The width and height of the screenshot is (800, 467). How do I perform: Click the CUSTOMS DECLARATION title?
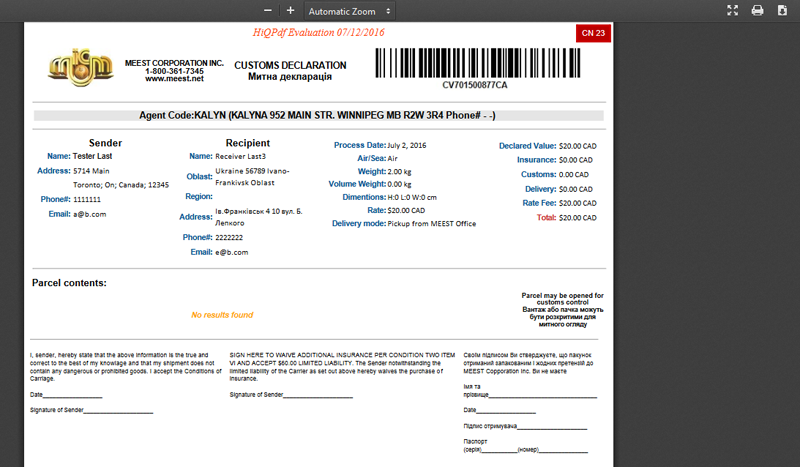pos(290,65)
